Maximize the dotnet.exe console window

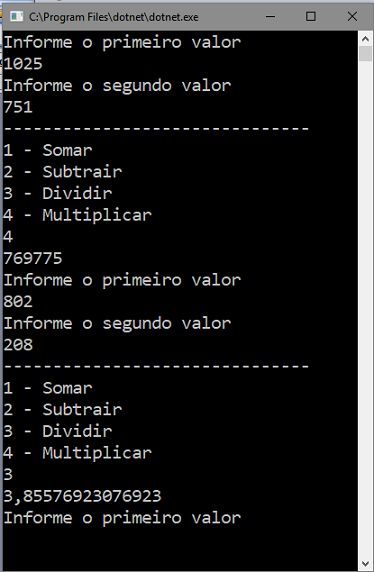pyautogui.click(x=311, y=16)
